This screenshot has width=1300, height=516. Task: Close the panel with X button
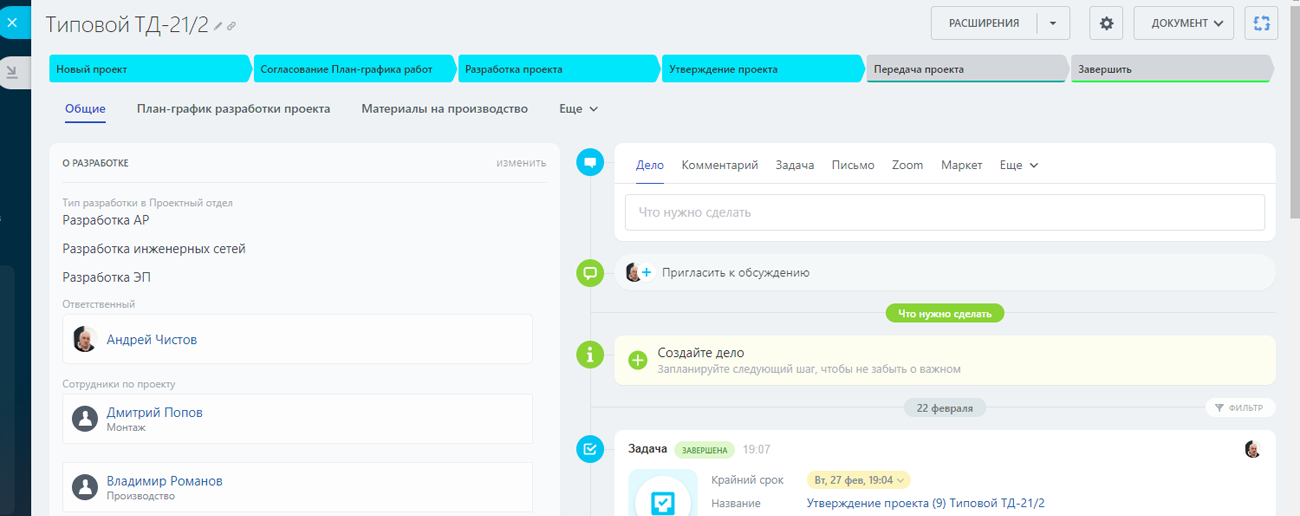pos(13,21)
